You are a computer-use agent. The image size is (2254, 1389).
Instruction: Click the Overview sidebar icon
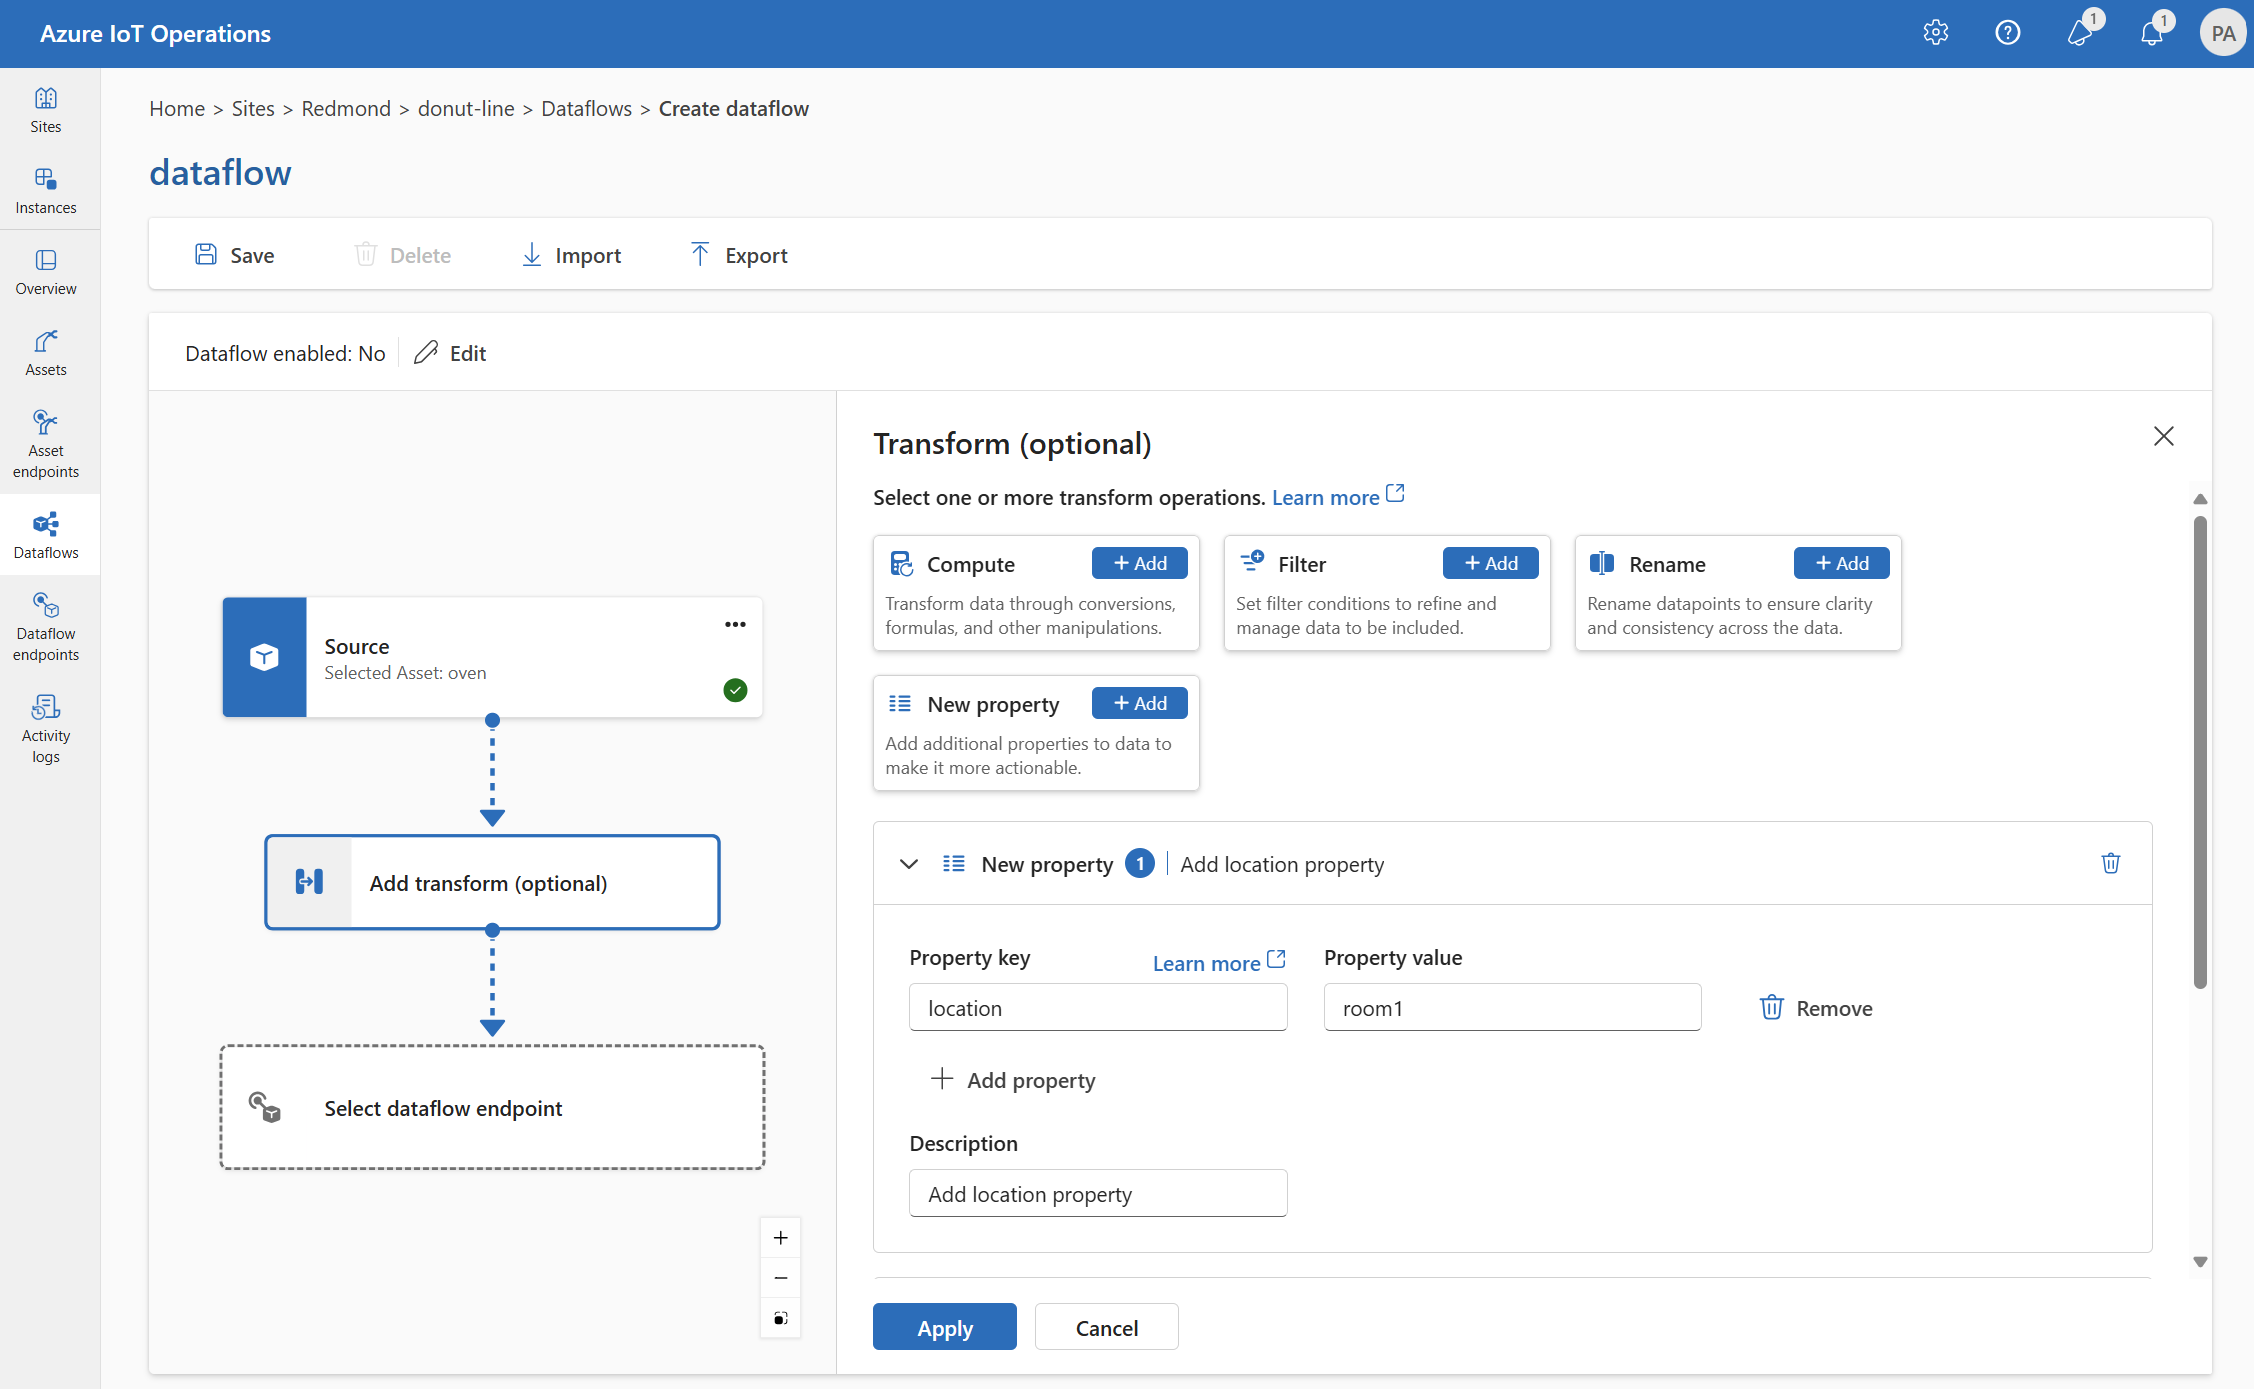(x=47, y=274)
